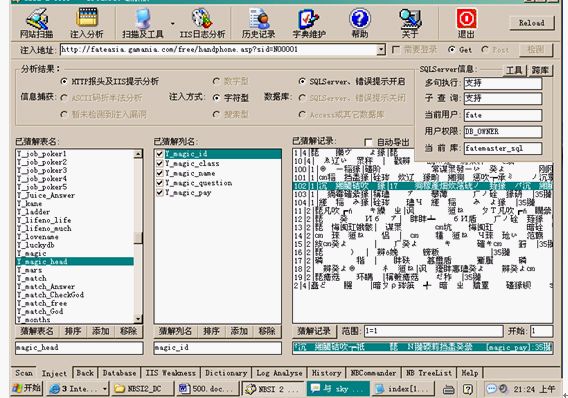Image resolution: width=568 pixels, height=398 pixels.
Task: Switch to the Database tab
Action: coord(119,373)
